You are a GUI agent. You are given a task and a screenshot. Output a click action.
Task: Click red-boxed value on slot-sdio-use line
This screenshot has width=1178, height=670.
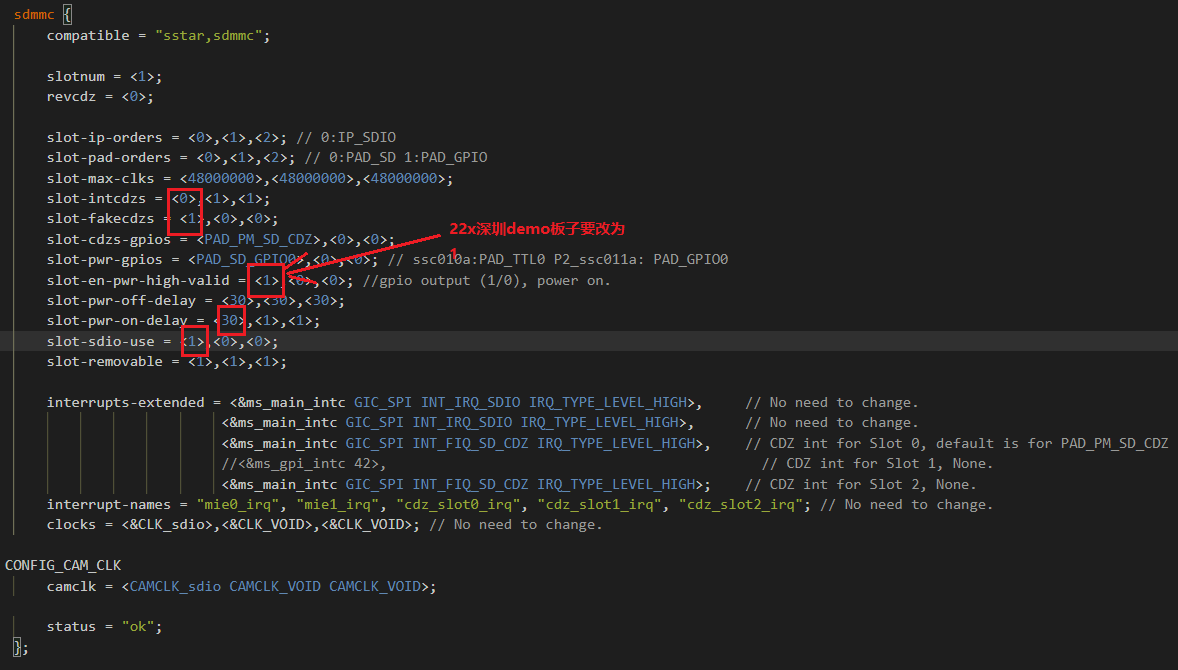(x=194, y=341)
